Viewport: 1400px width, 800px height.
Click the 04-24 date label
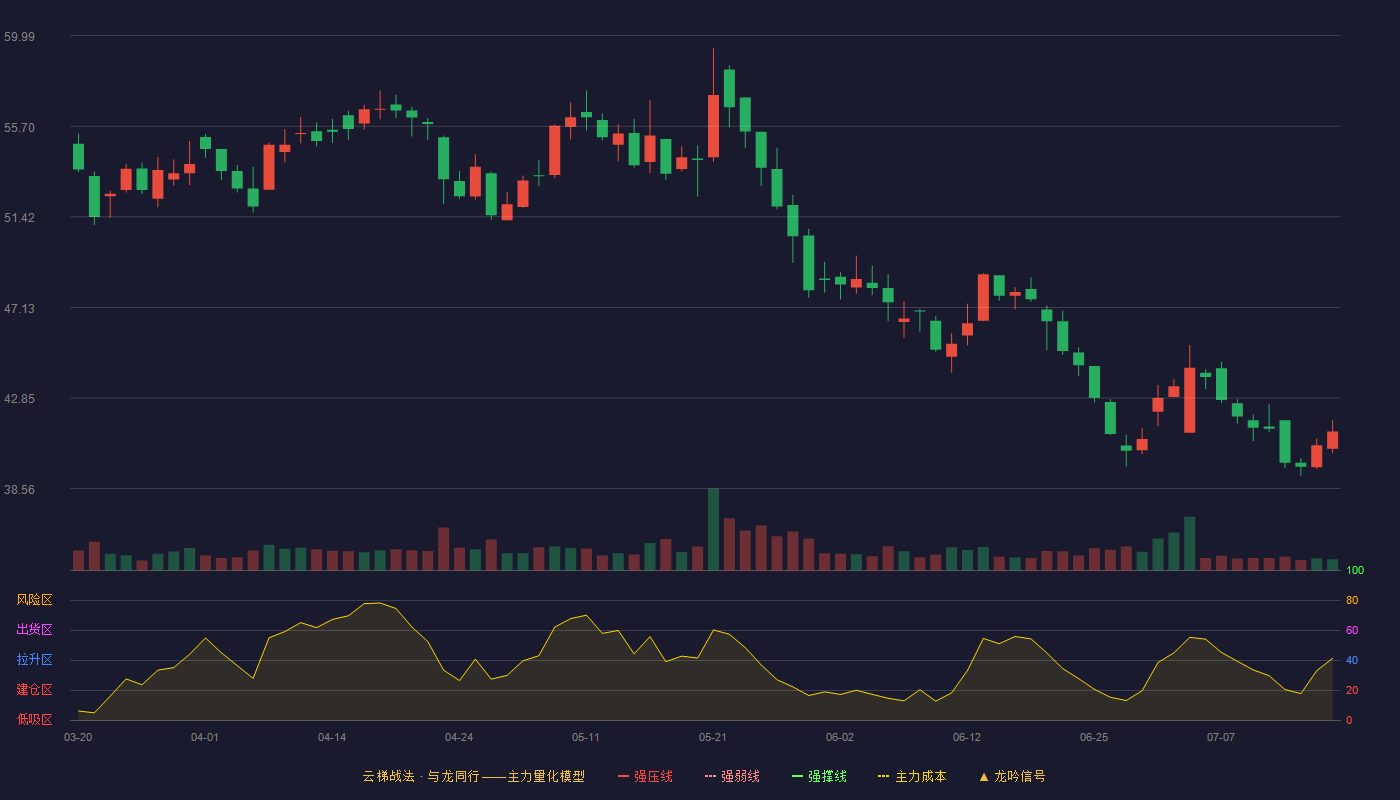459,737
